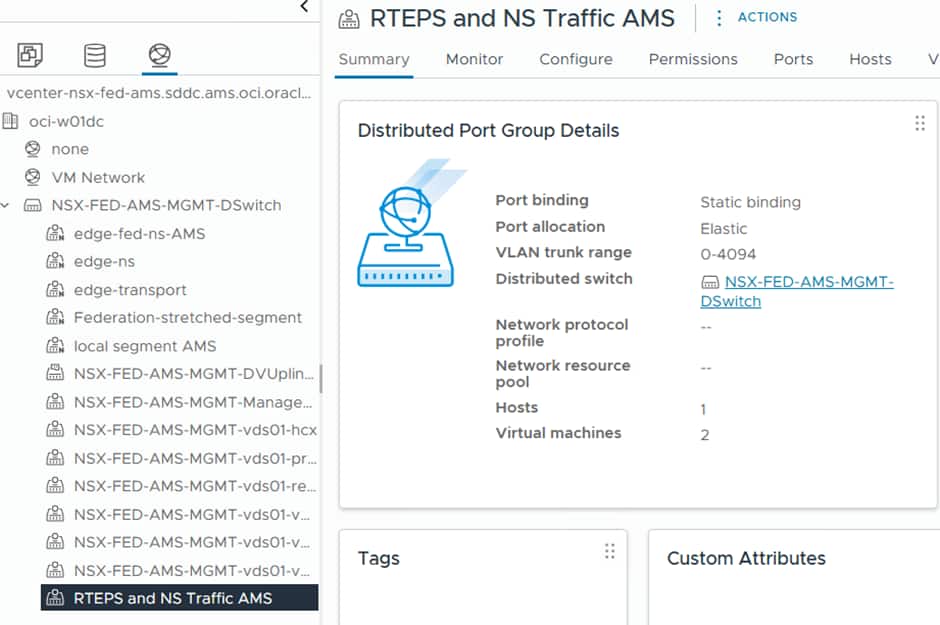Click port group icon beside NSX-FED-AMS-MGMT-vds01-pr...
Viewport: 940px width, 625px height.
click(x=55, y=458)
